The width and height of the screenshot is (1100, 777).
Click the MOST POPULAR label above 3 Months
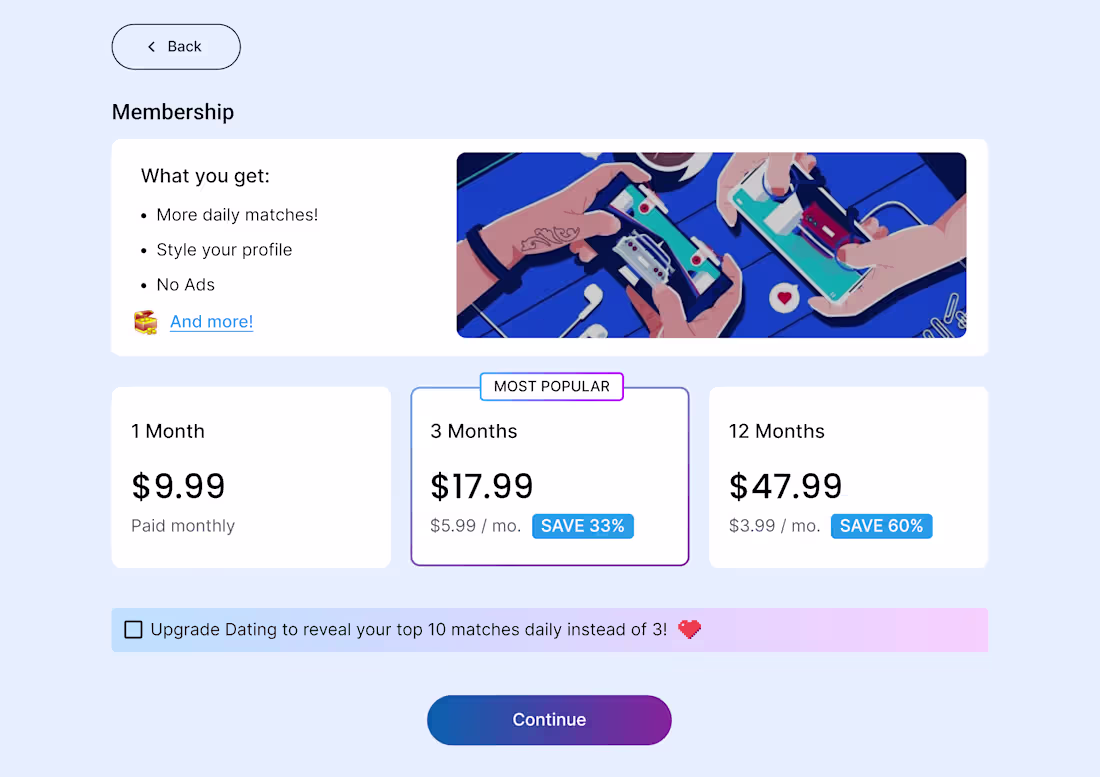pyautogui.click(x=551, y=386)
